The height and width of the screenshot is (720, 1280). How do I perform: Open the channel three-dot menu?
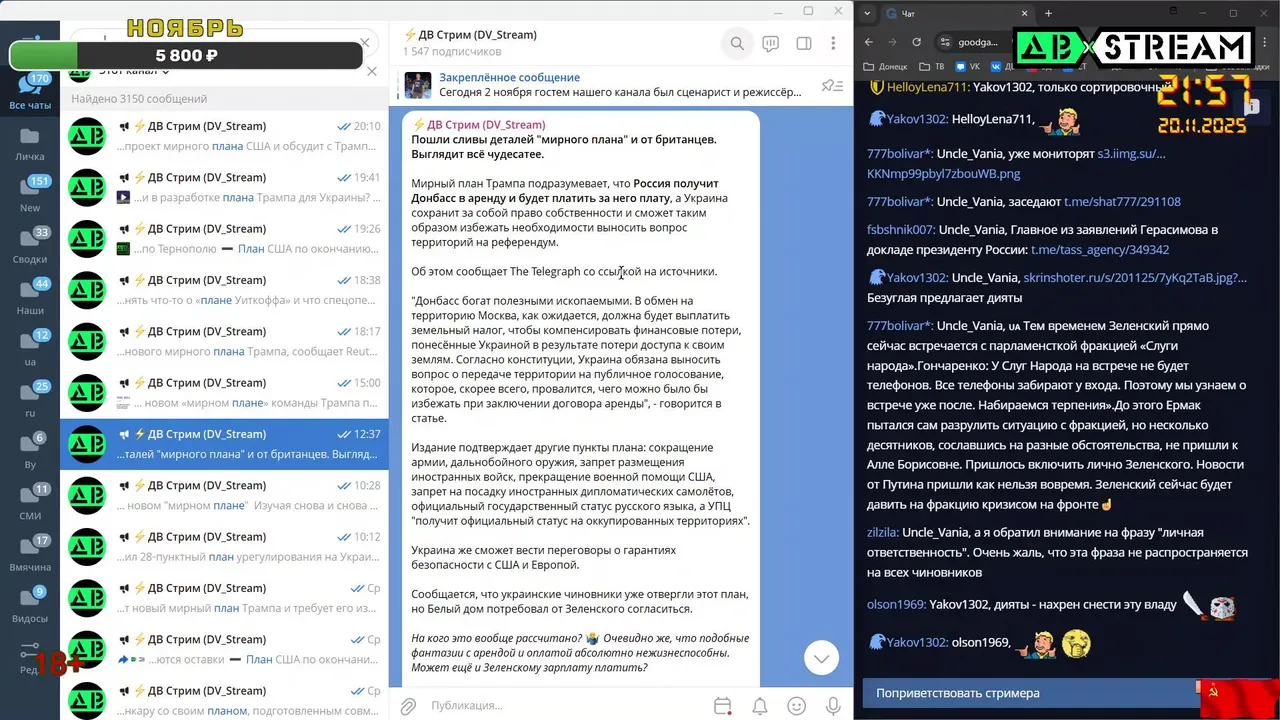pos(833,44)
